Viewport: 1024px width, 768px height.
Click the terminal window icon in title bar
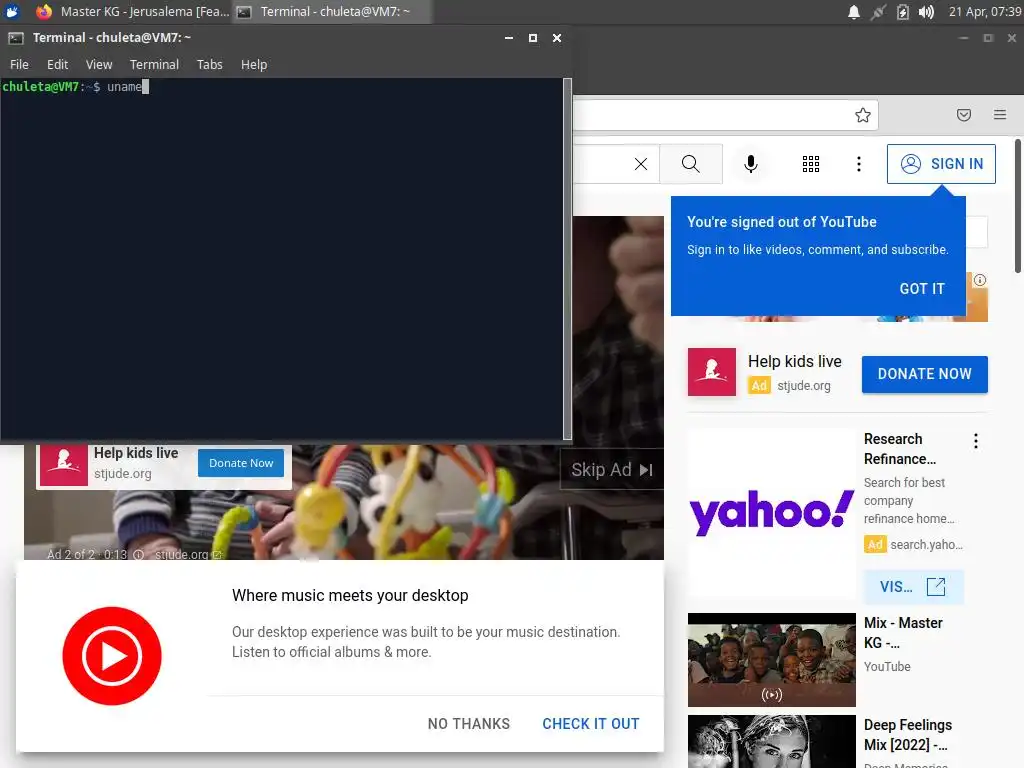tap(16, 38)
